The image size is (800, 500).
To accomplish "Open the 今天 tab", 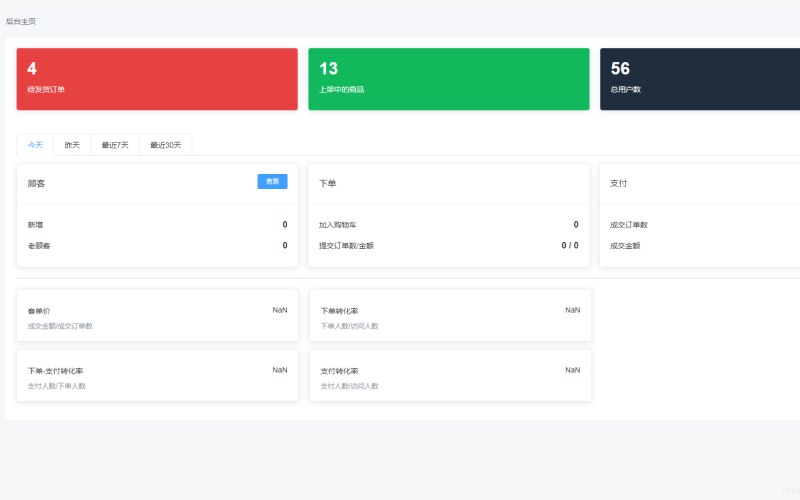I will click(x=35, y=145).
